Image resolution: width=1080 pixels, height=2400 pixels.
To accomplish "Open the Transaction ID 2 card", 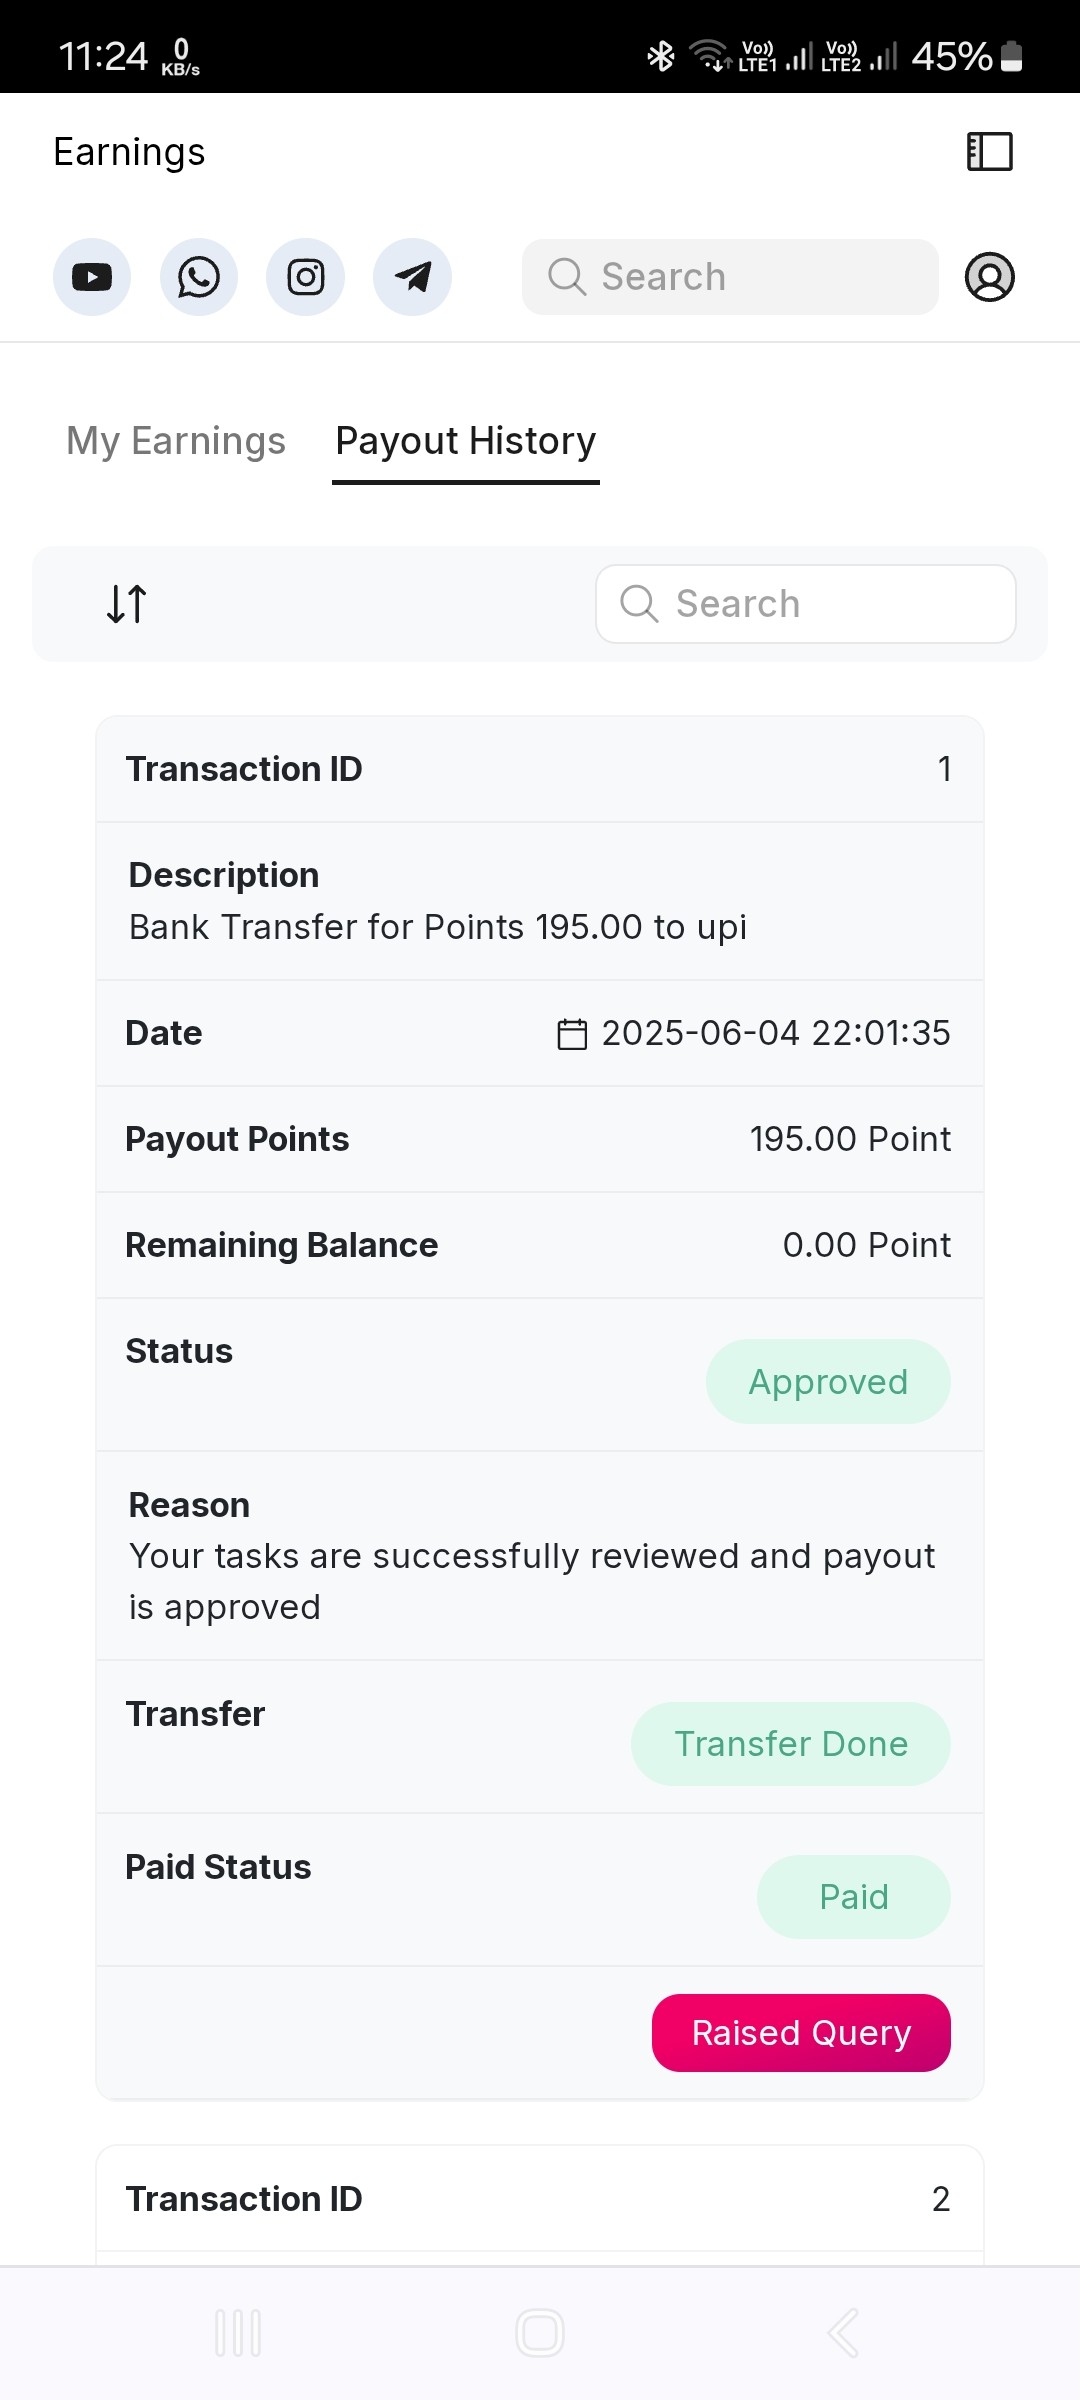I will (540, 2203).
